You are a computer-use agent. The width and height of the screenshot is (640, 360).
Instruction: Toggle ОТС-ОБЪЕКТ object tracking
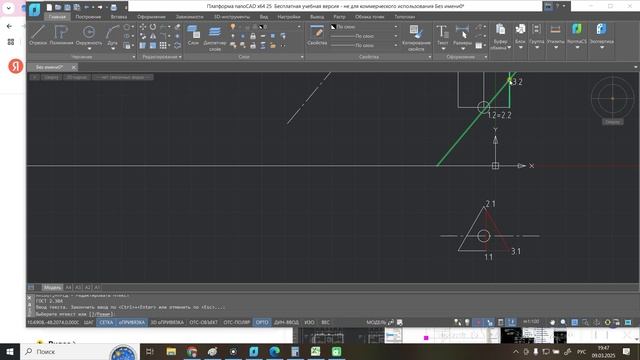tap(203, 322)
